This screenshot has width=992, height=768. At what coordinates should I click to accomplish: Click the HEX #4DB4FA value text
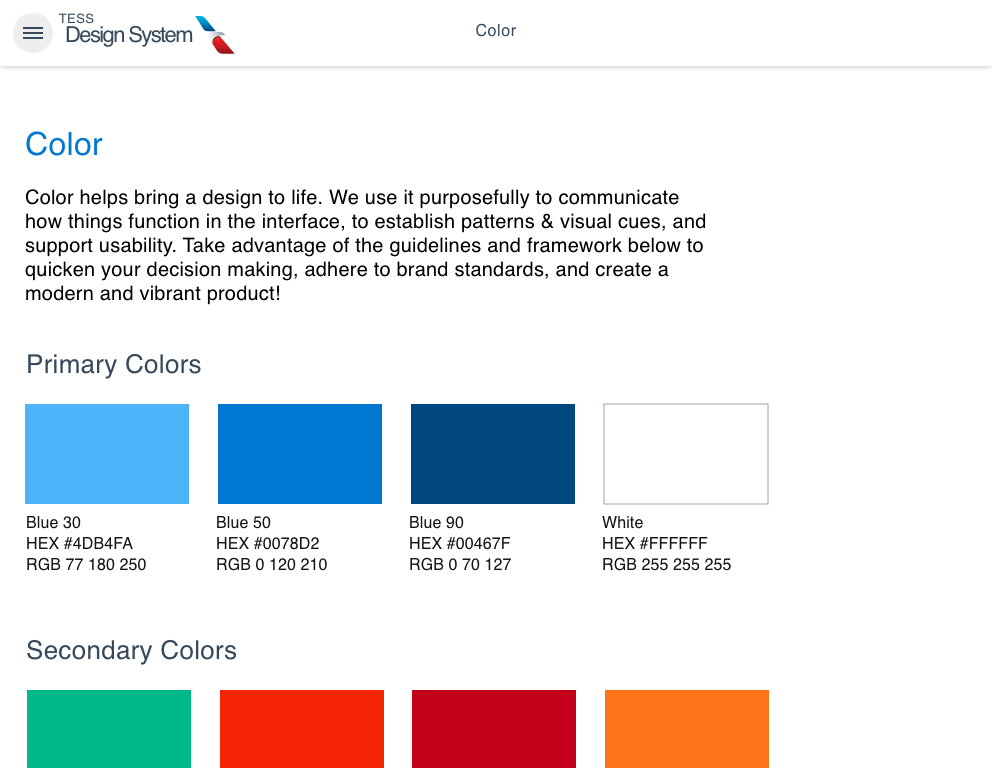pyautogui.click(x=80, y=543)
